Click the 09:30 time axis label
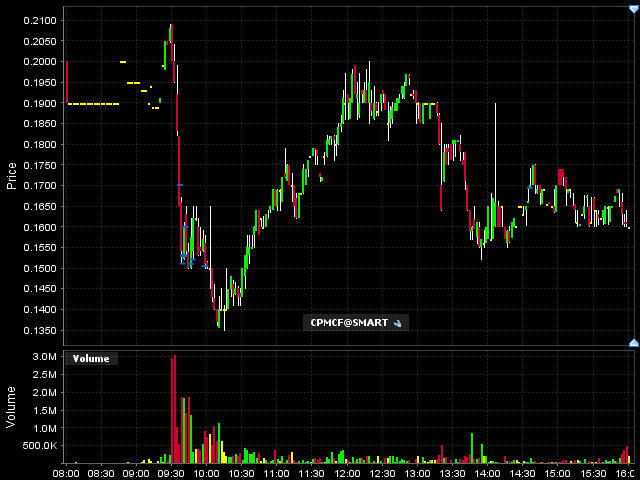 point(172,472)
